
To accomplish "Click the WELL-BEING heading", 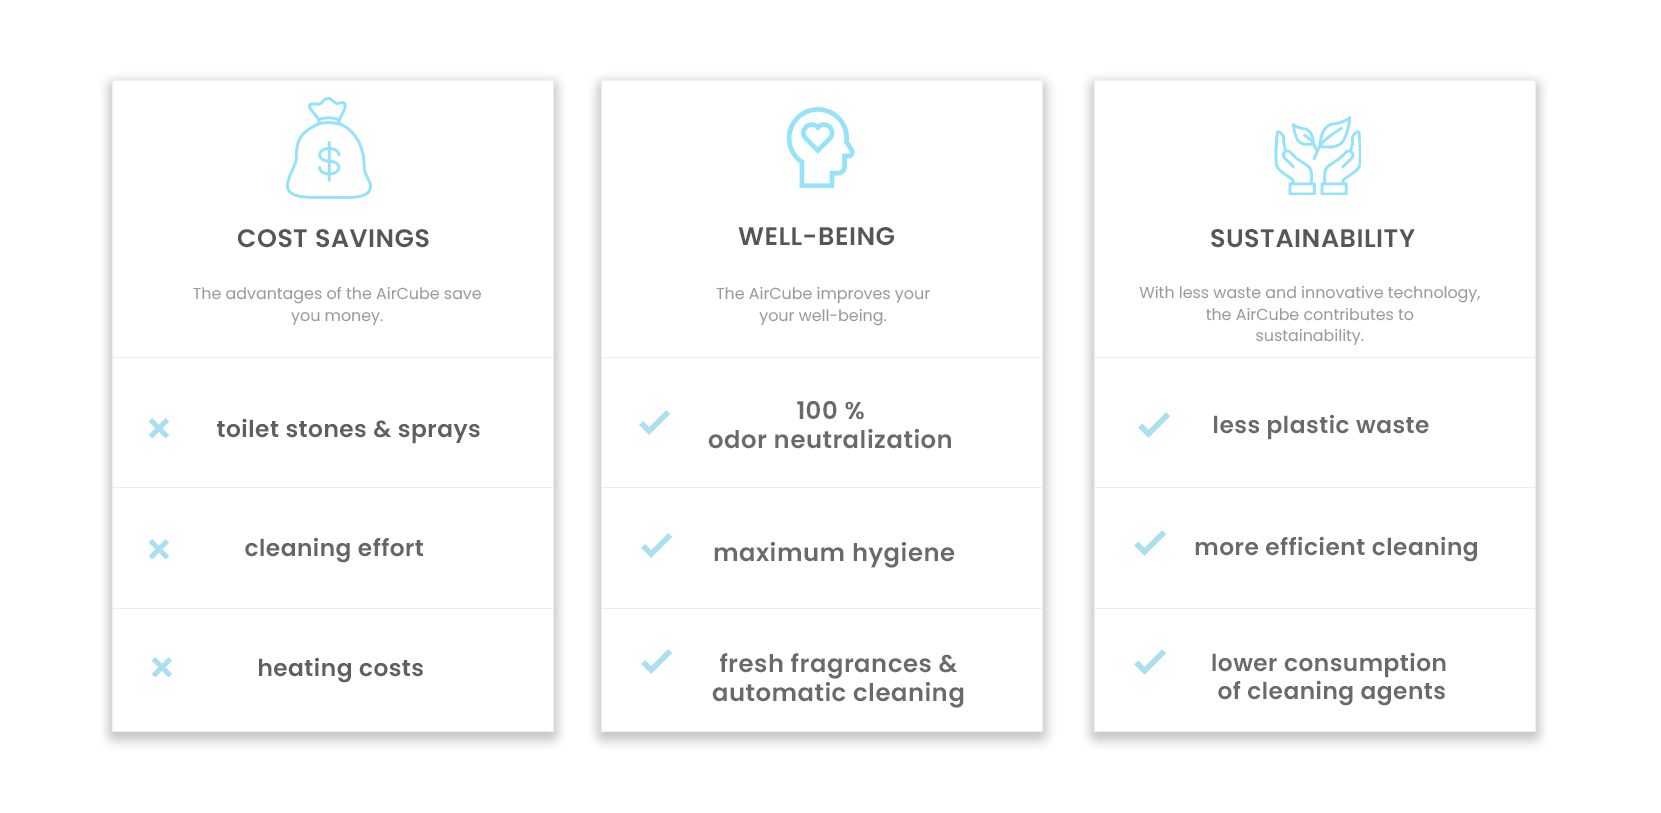I will pyautogui.click(x=817, y=236).
